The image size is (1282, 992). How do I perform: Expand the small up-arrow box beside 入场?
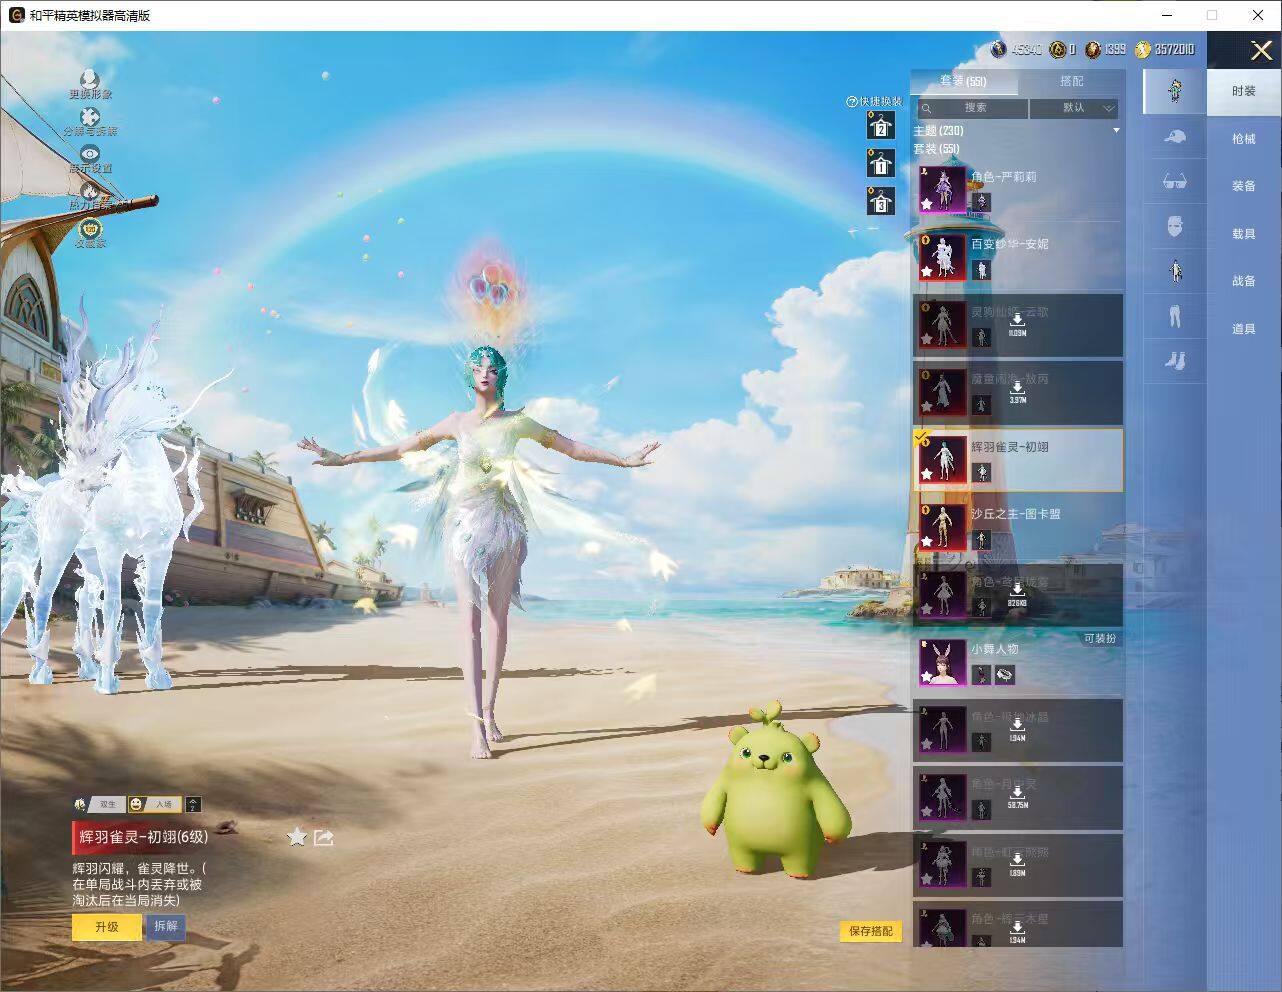(x=193, y=804)
